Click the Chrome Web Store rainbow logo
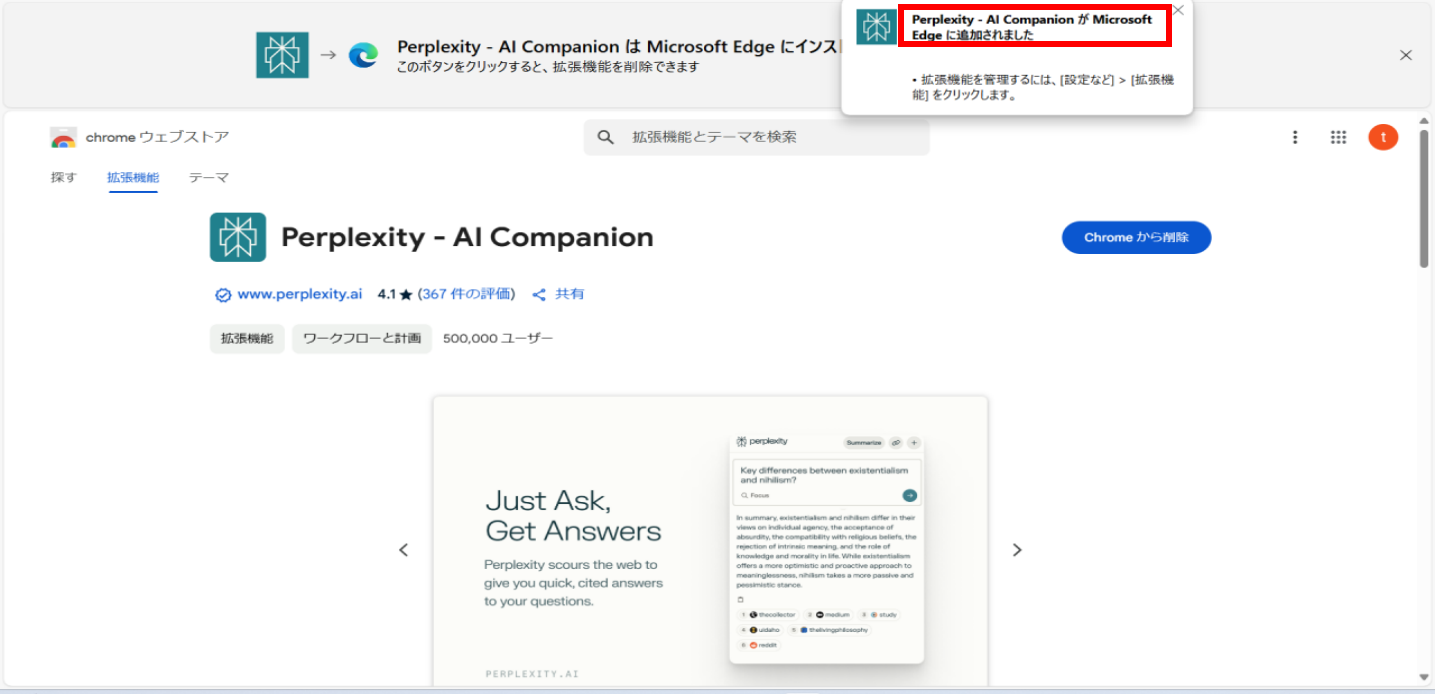The image size is (1436, 694). point(64,138)
